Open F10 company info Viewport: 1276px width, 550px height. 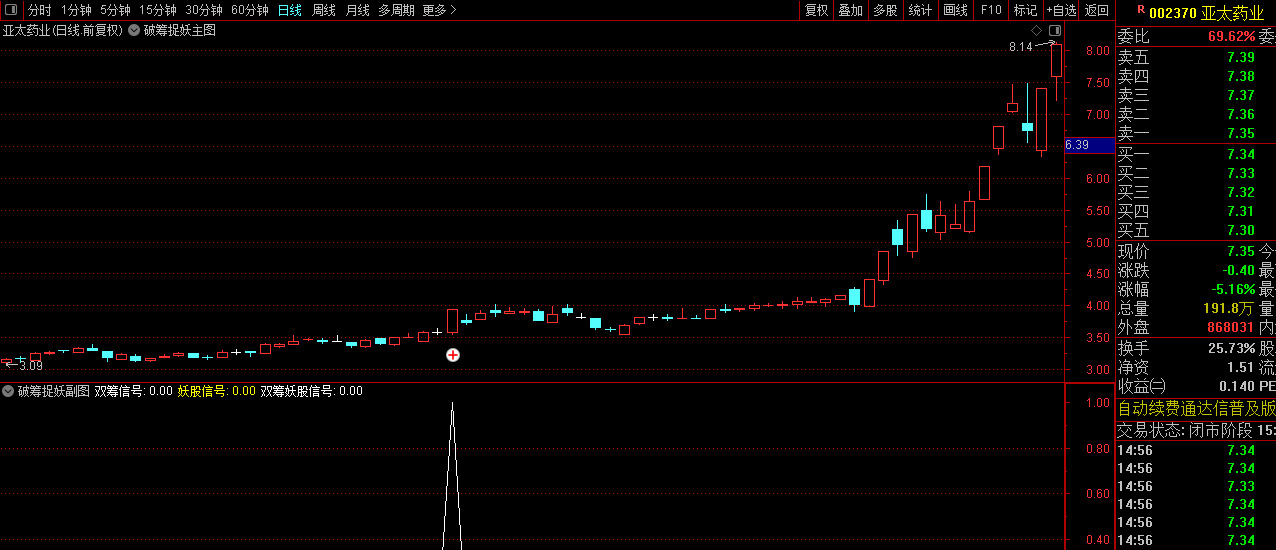click(991, 10)
